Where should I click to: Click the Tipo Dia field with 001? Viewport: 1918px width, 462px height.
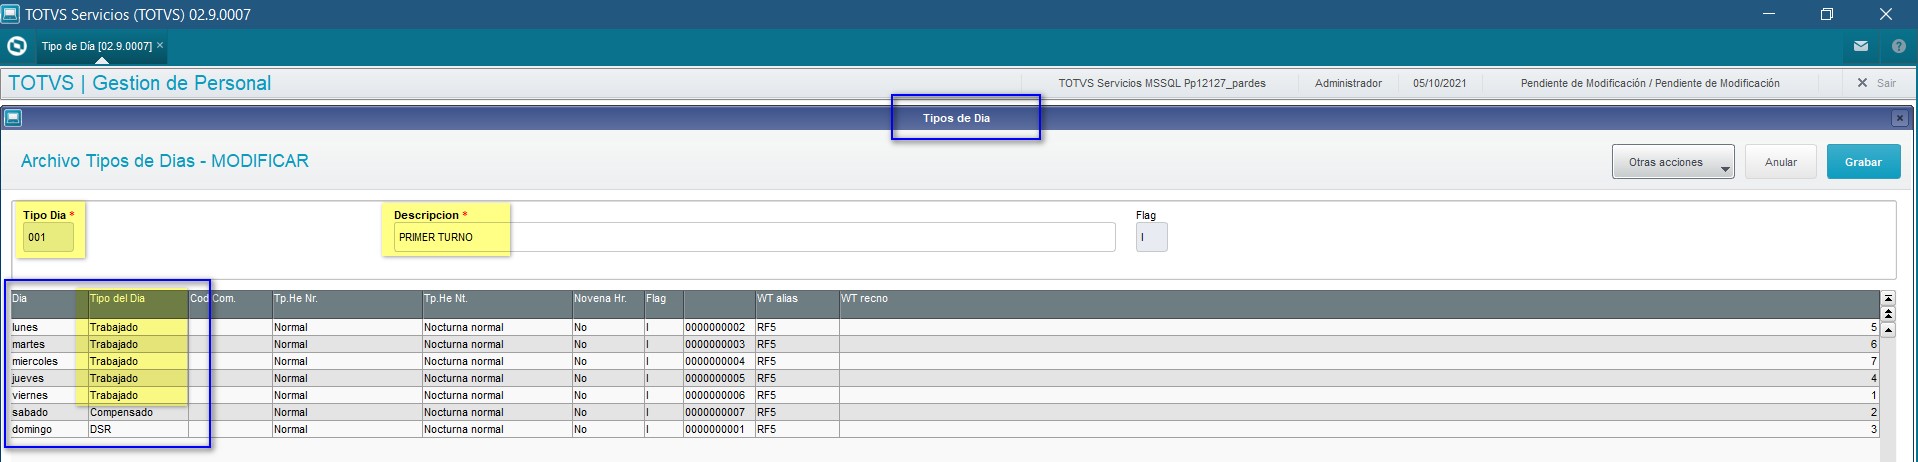tap(48, 237)
